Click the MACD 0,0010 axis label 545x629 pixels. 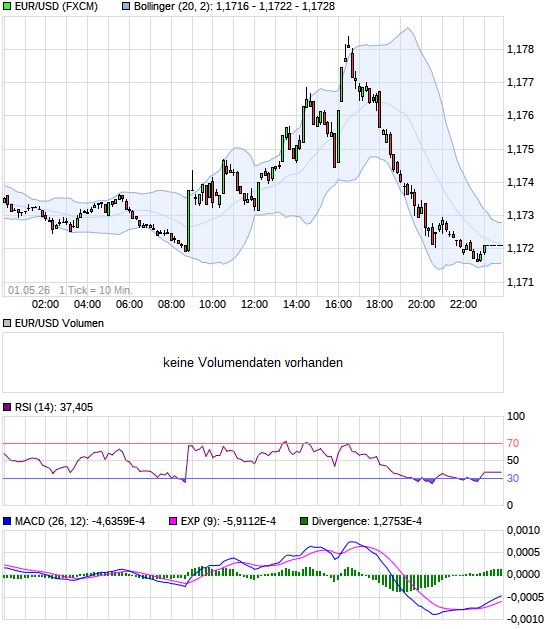[523, 530]
